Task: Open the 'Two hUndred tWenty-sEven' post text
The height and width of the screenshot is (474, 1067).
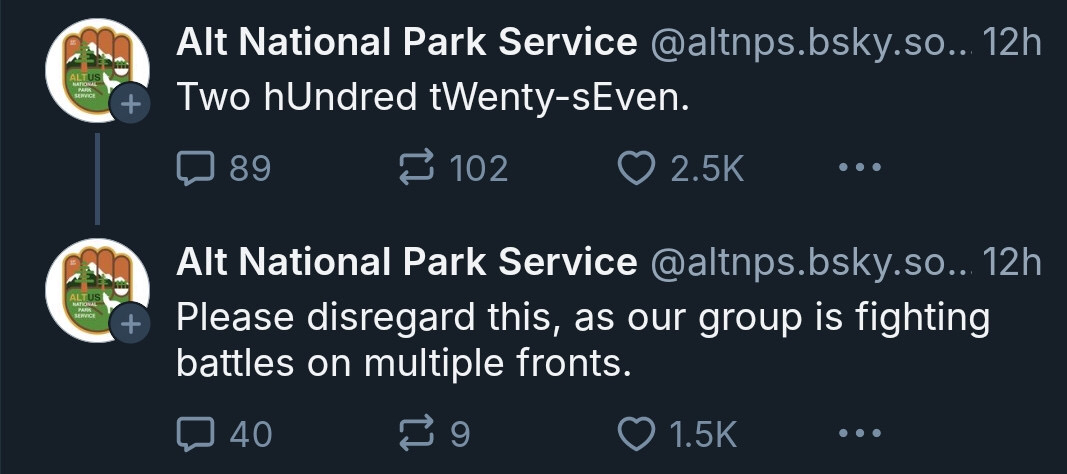Action: tap(433, 98)
